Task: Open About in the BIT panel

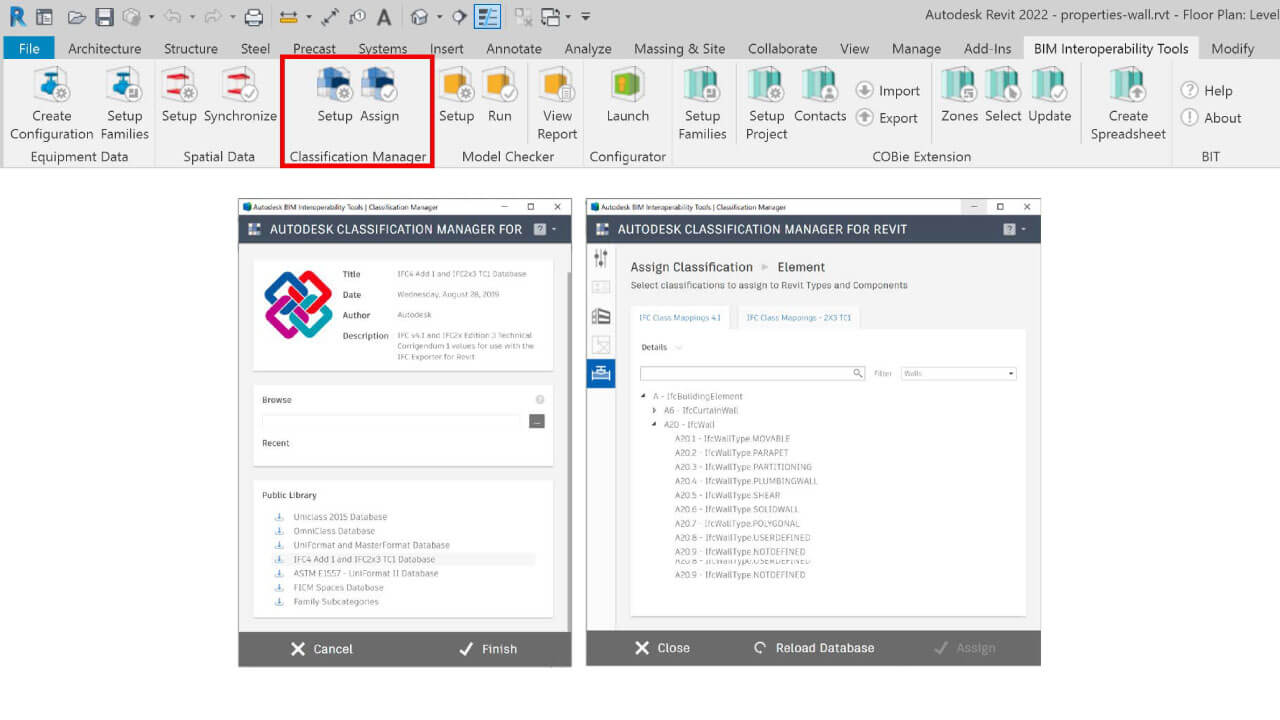Action: [x=1211, y=118]
